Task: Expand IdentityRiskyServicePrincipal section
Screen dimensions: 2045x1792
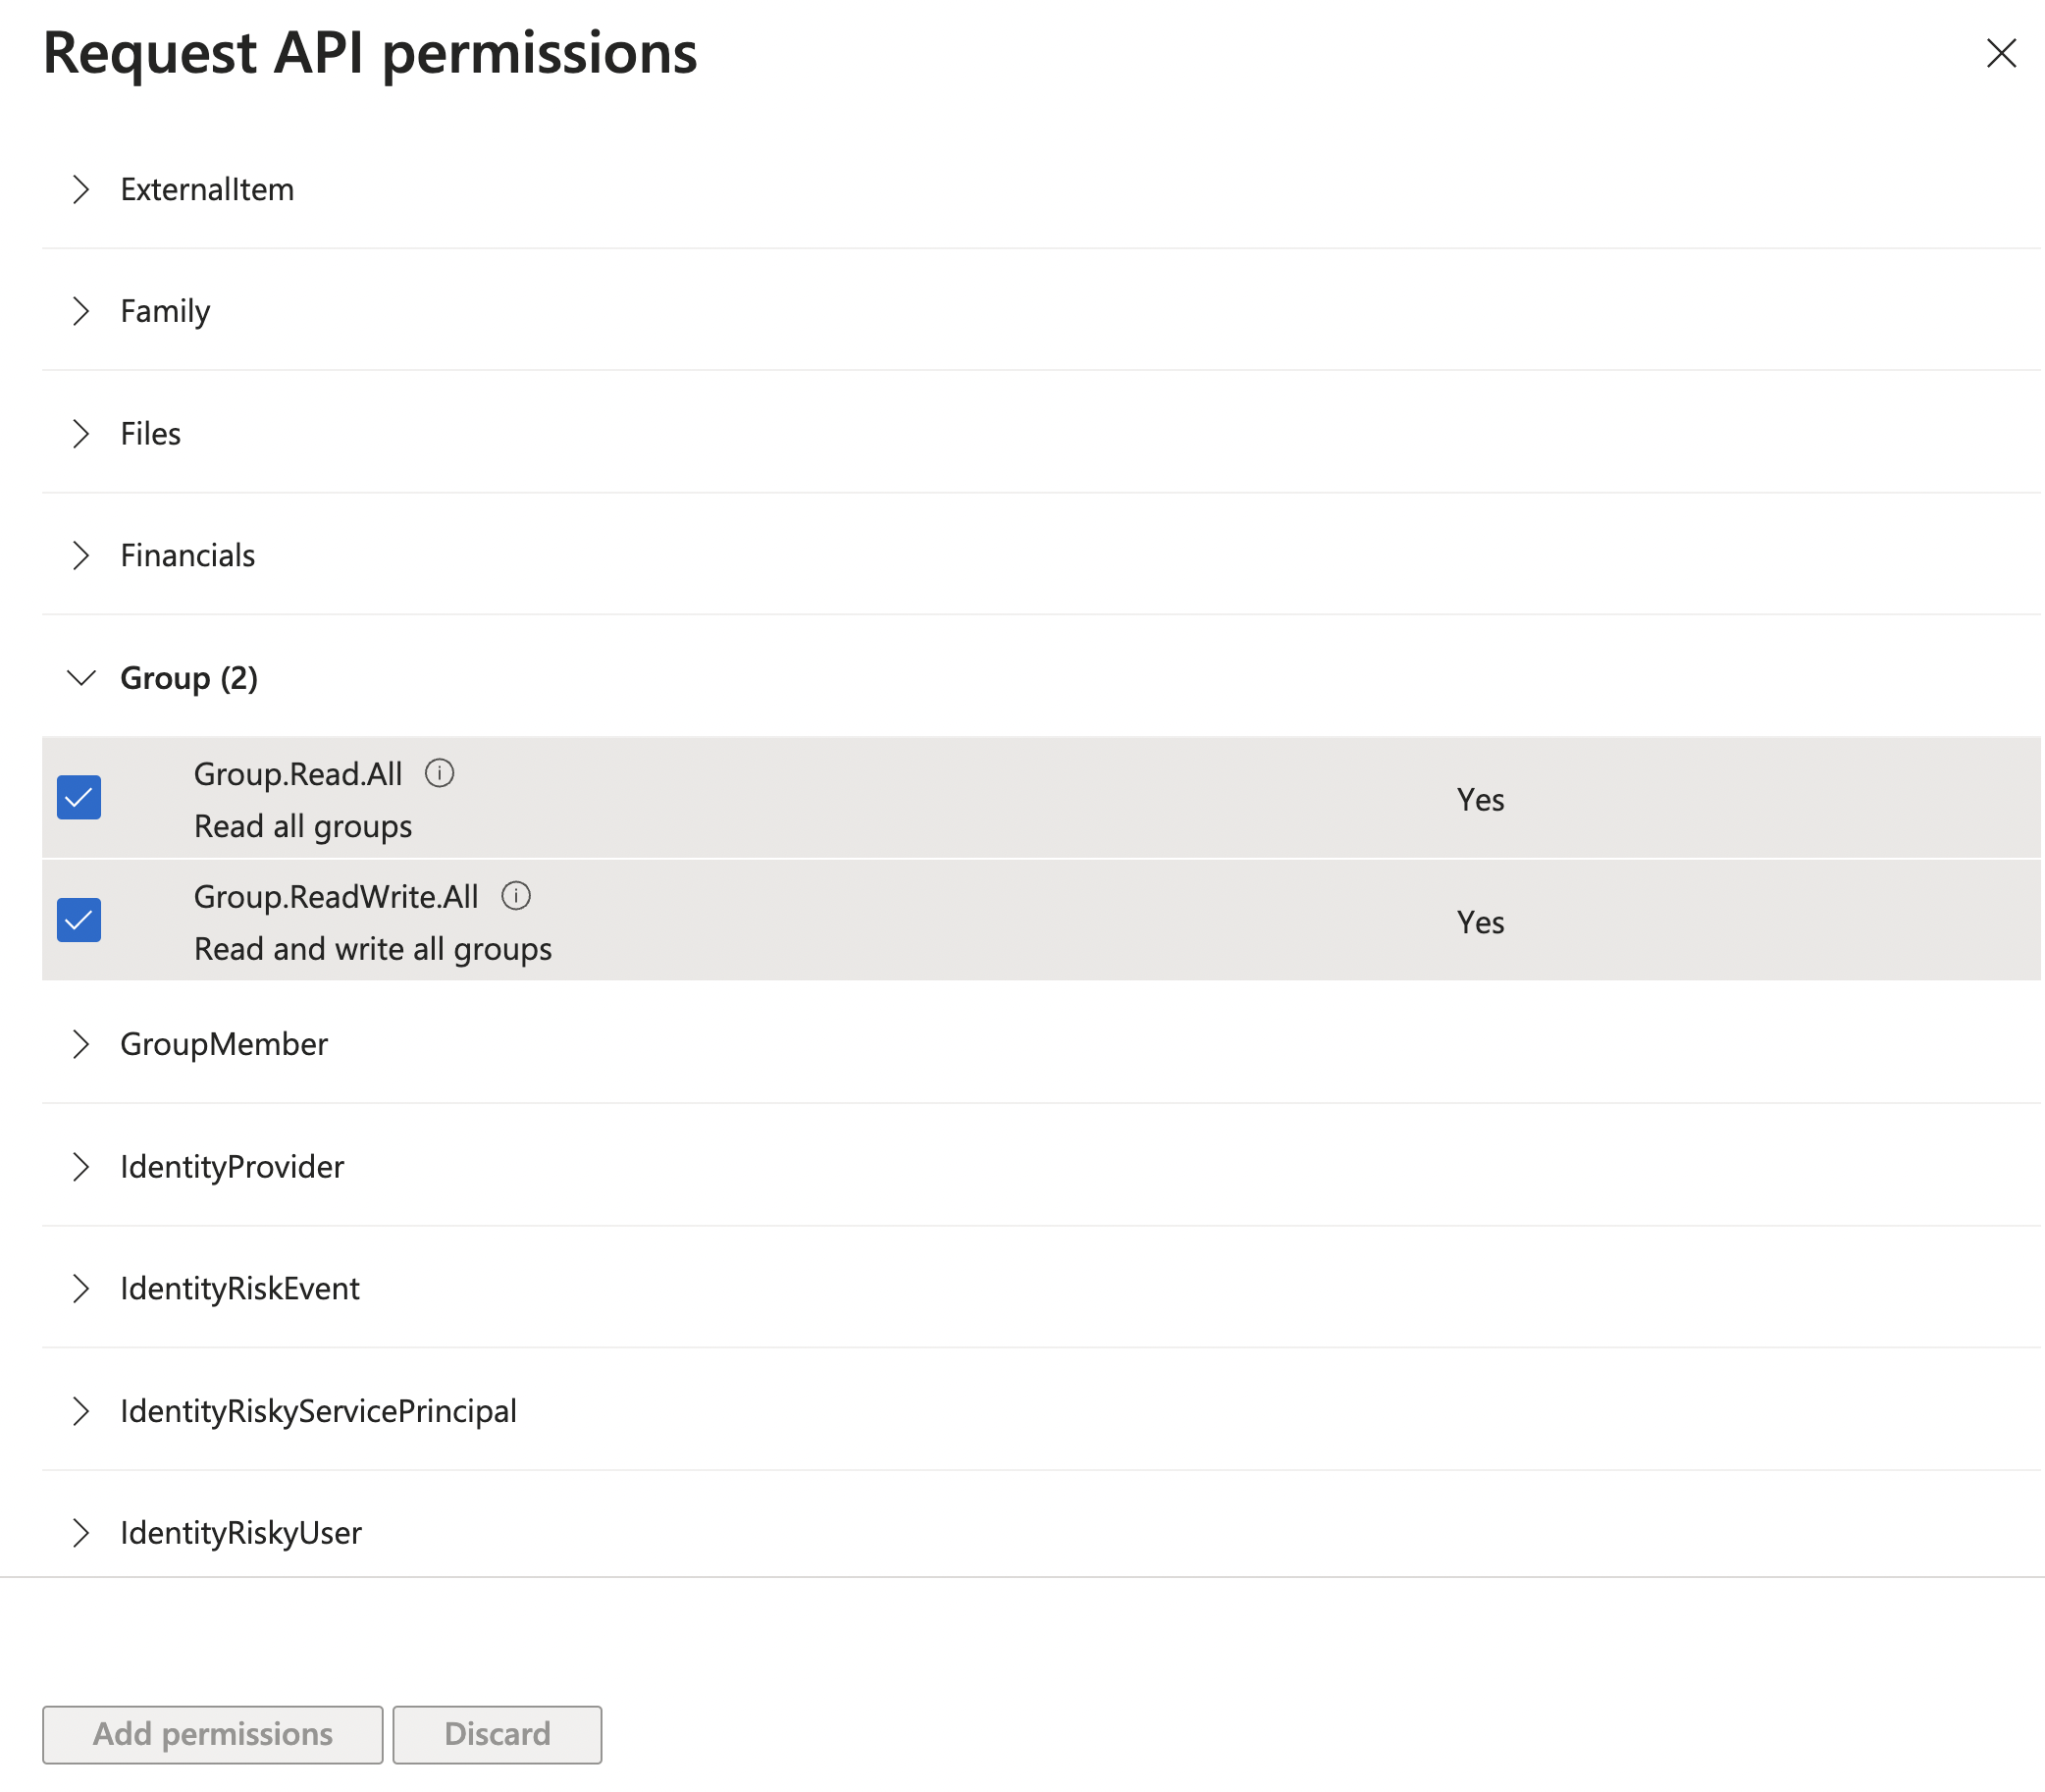Action: (x=81, y=1411)
